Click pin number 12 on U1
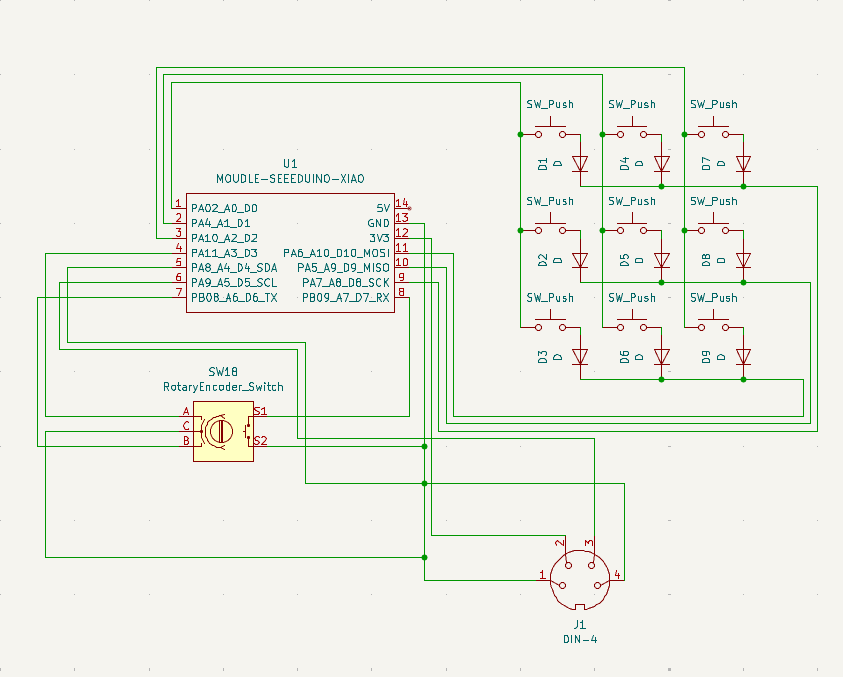 coord(402,233)
